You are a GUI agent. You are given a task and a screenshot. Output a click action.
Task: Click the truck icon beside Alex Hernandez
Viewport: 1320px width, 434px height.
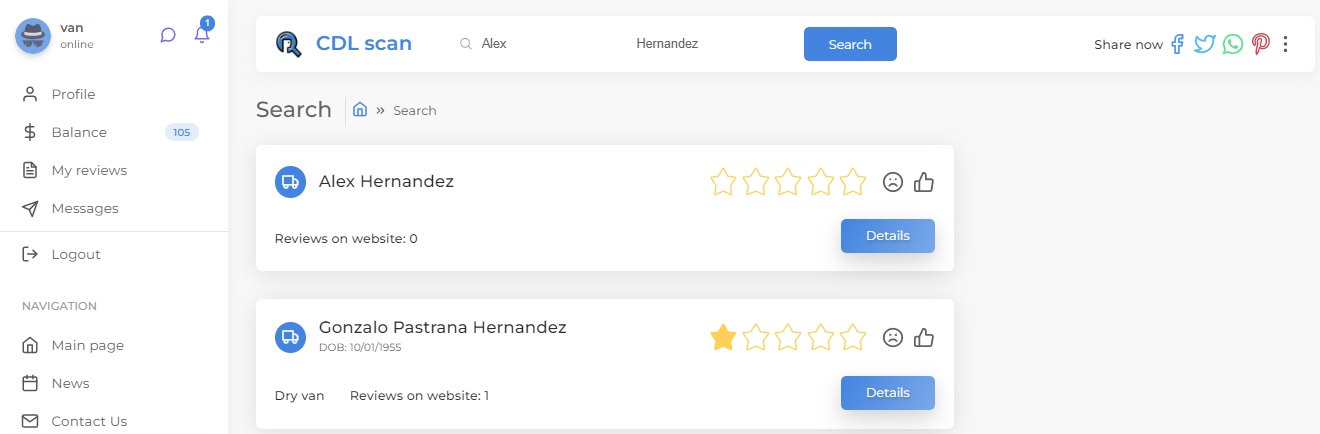coord(290,182)
